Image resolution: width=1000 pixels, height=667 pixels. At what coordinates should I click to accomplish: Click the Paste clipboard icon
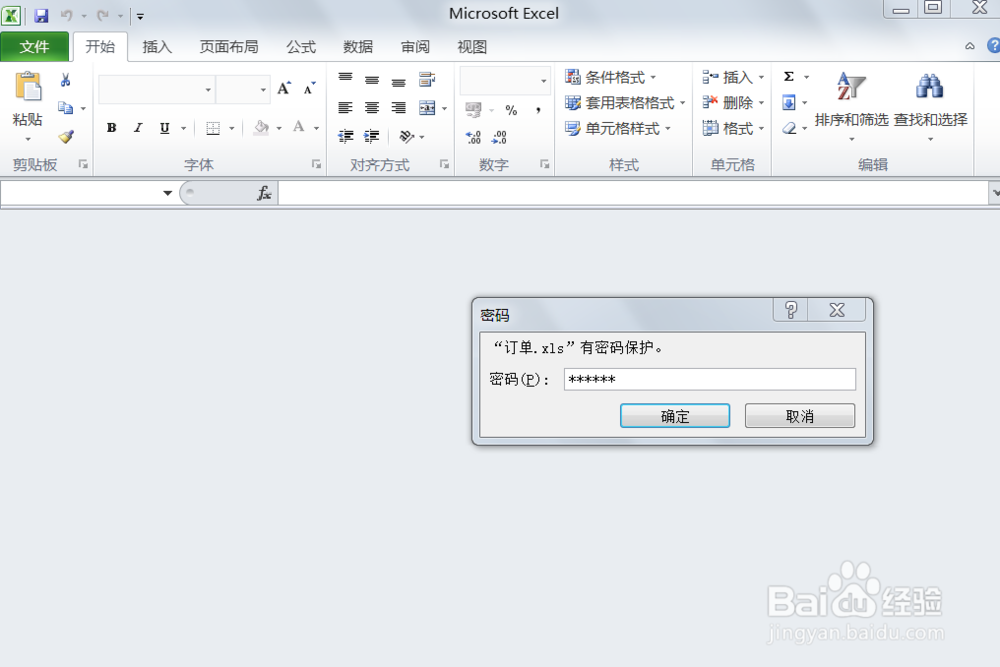click(28, 87)
